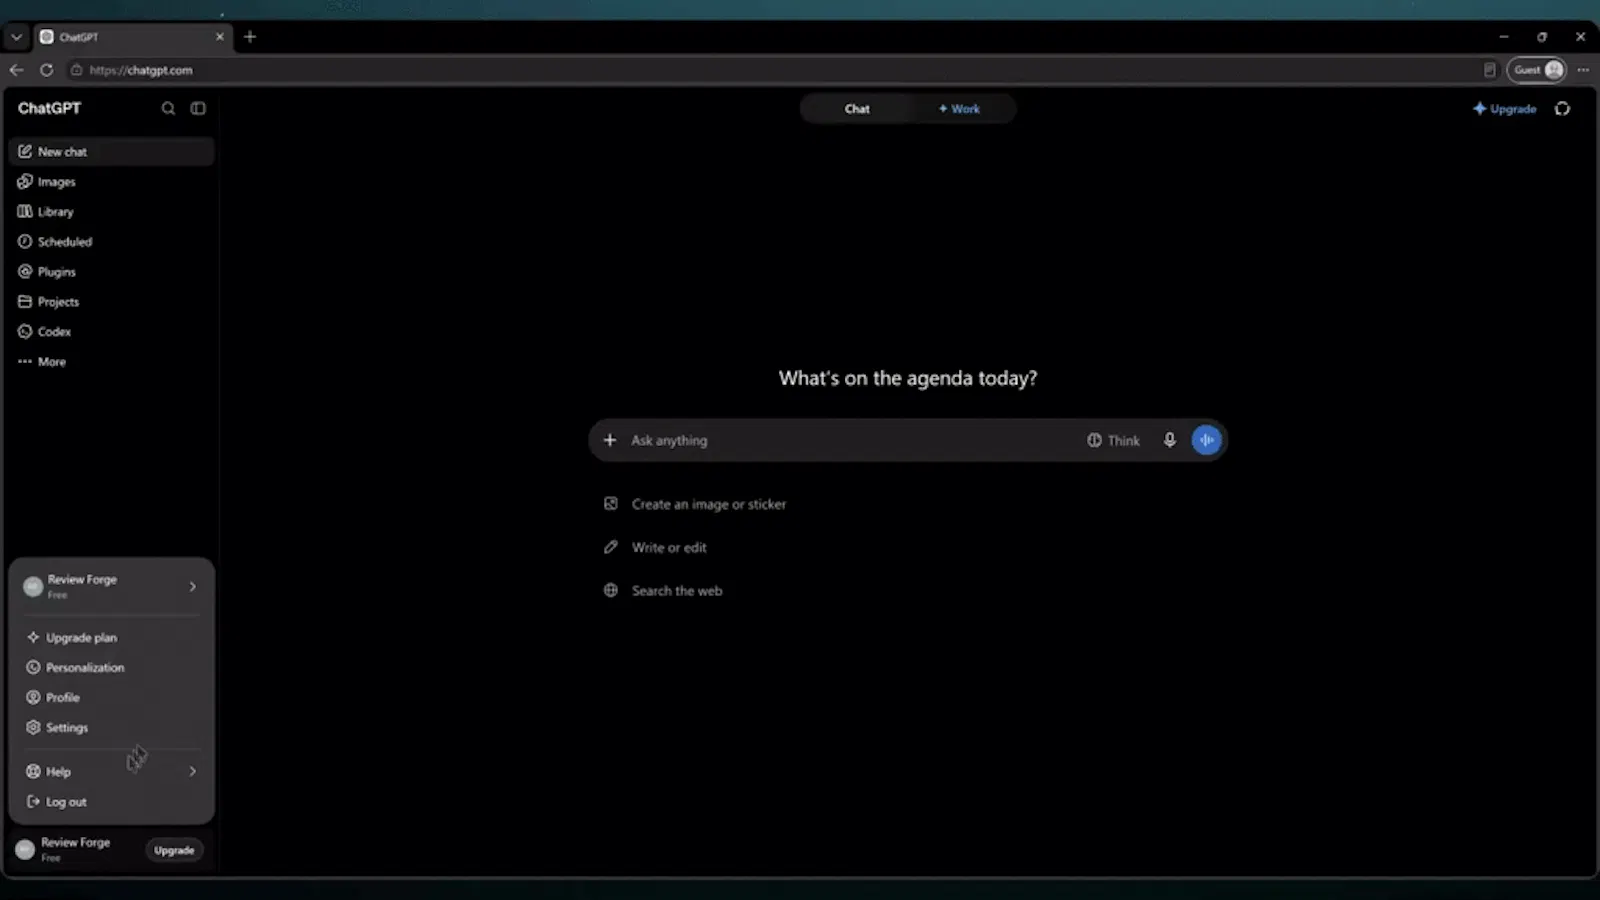Click the Upgrade button beside Review Forge
The height and width of the screenshot is (900, 1600).
(x=174, y=850)
